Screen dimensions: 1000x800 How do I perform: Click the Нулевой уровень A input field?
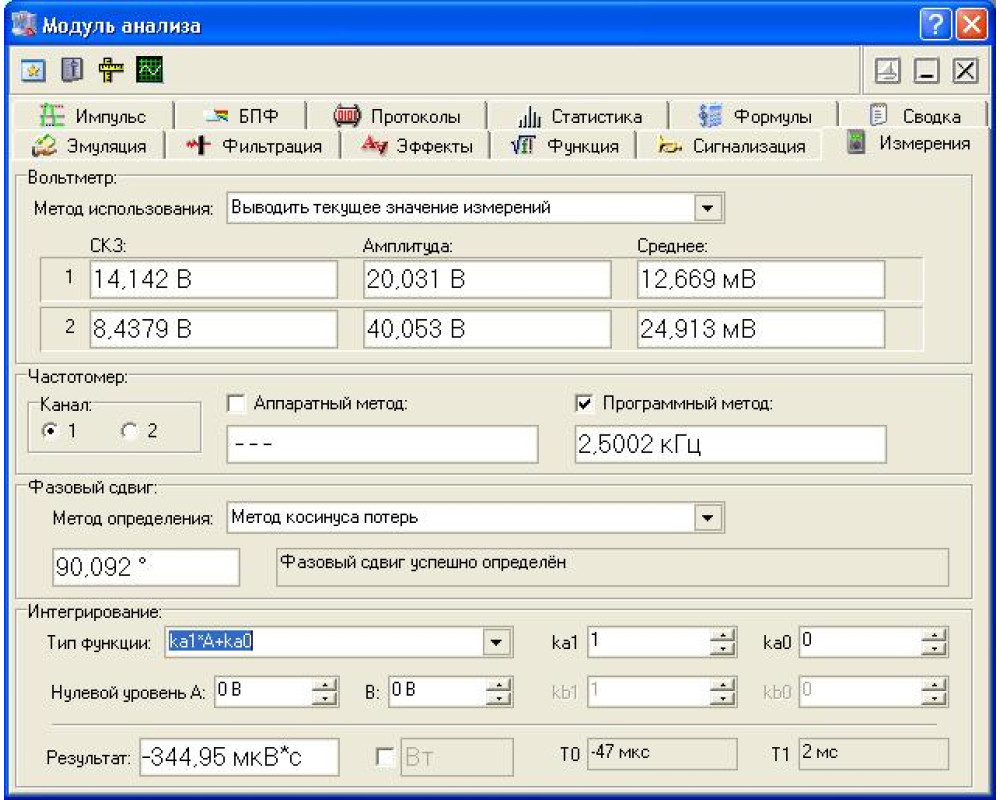[x=260, y=690]
